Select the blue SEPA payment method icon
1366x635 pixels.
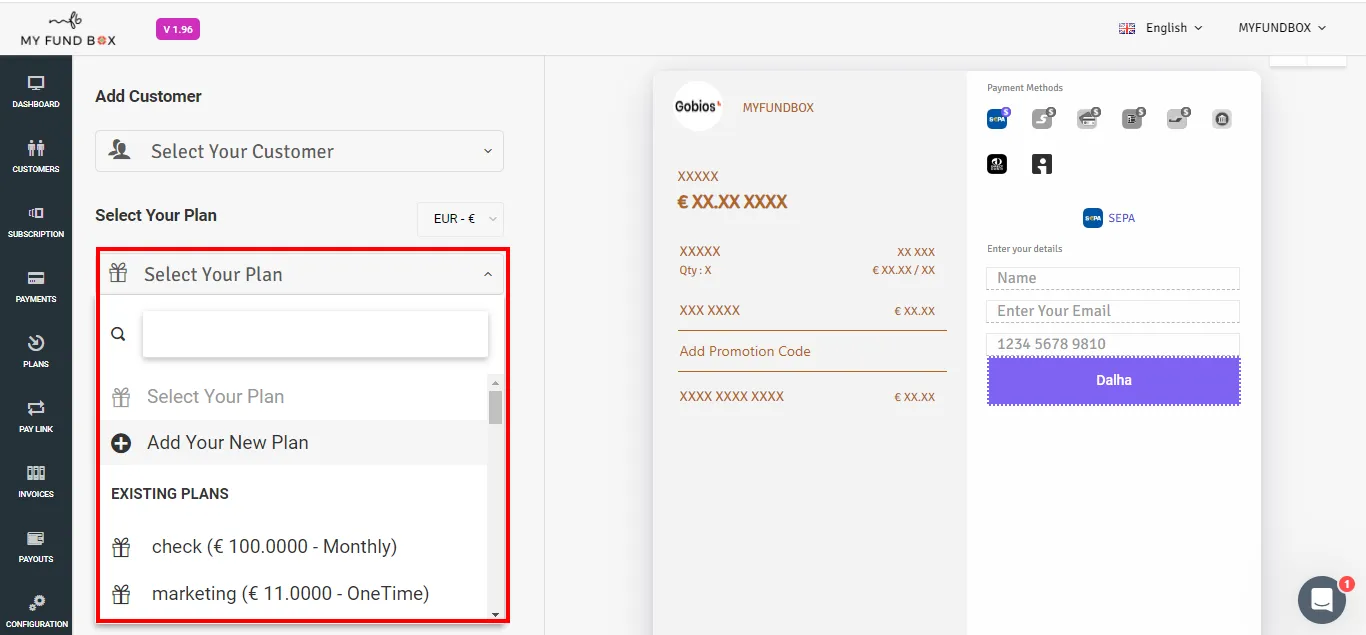[997, 120]
